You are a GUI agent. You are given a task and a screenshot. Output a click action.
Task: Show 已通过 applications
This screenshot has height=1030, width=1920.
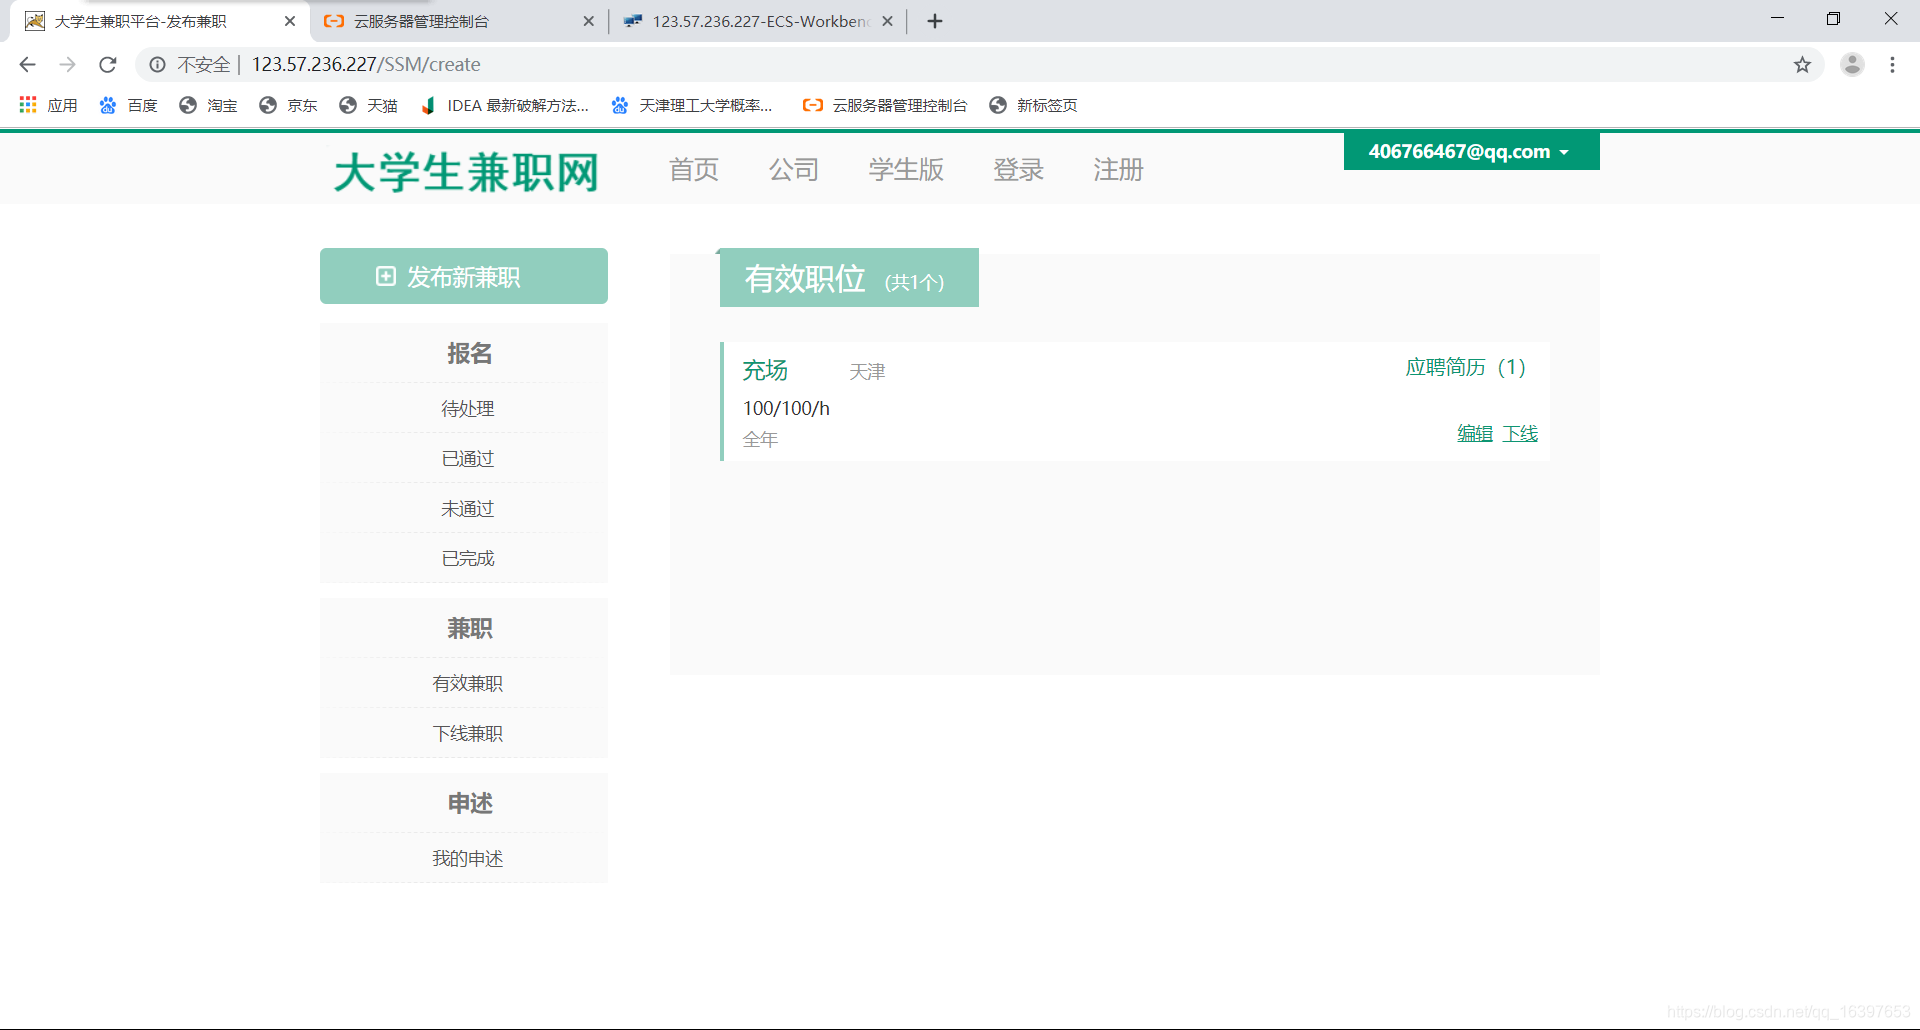[x=468, y=458]
